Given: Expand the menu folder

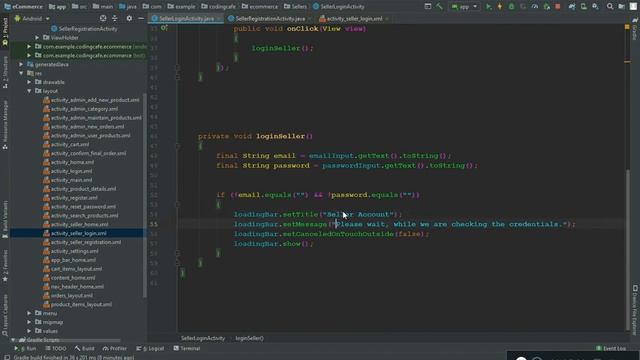Looking at the screenshot, I should pos(29,313).
